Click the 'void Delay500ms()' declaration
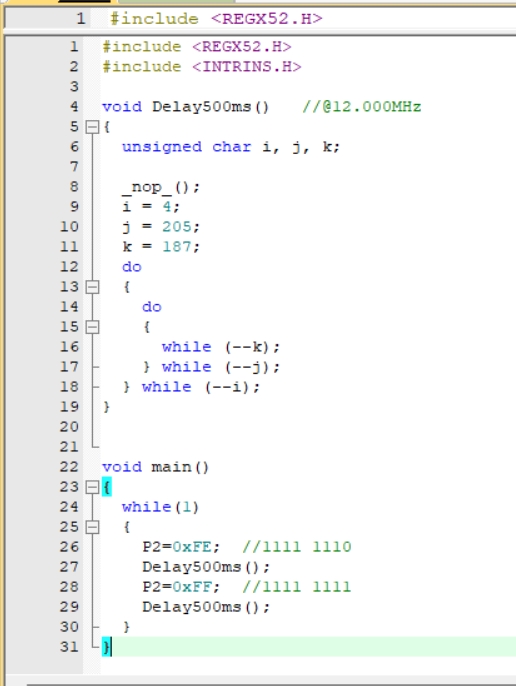The height and width of the screenshot is (686, 516). tap(186, 107)
